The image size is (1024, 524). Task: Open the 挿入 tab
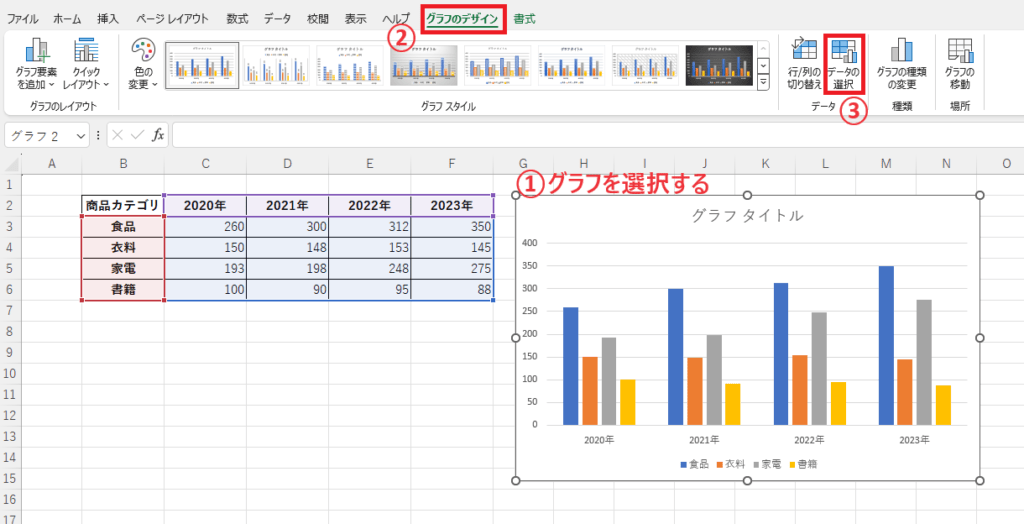(x=108, y=19)
